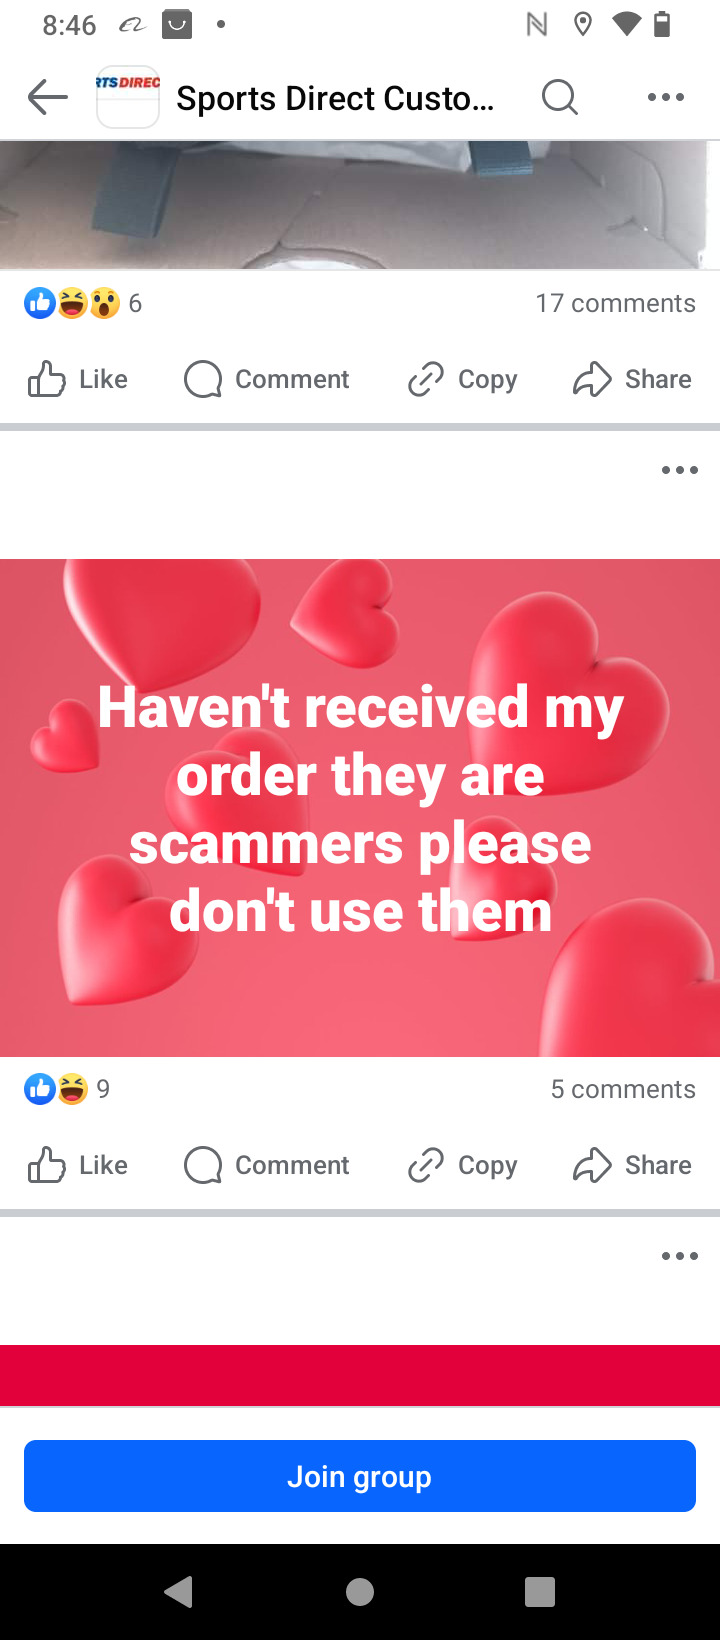The image size is (720, 1640).
Task: Copy link of the scammers post
Action: tap(463, 1166)
